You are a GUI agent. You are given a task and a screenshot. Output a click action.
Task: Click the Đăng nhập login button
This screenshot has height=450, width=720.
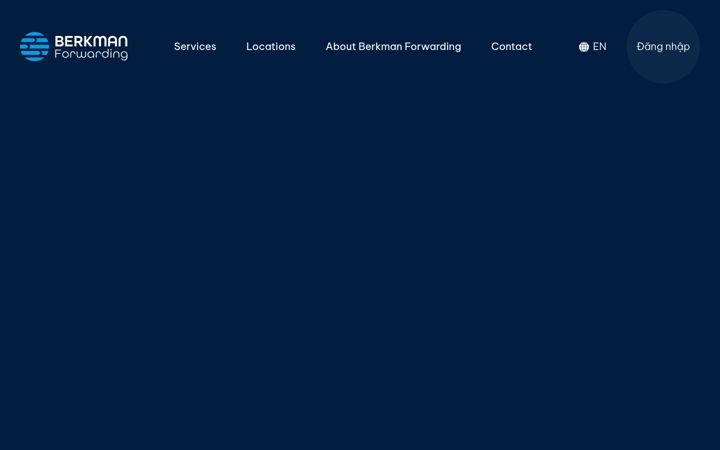coord(663,46)
